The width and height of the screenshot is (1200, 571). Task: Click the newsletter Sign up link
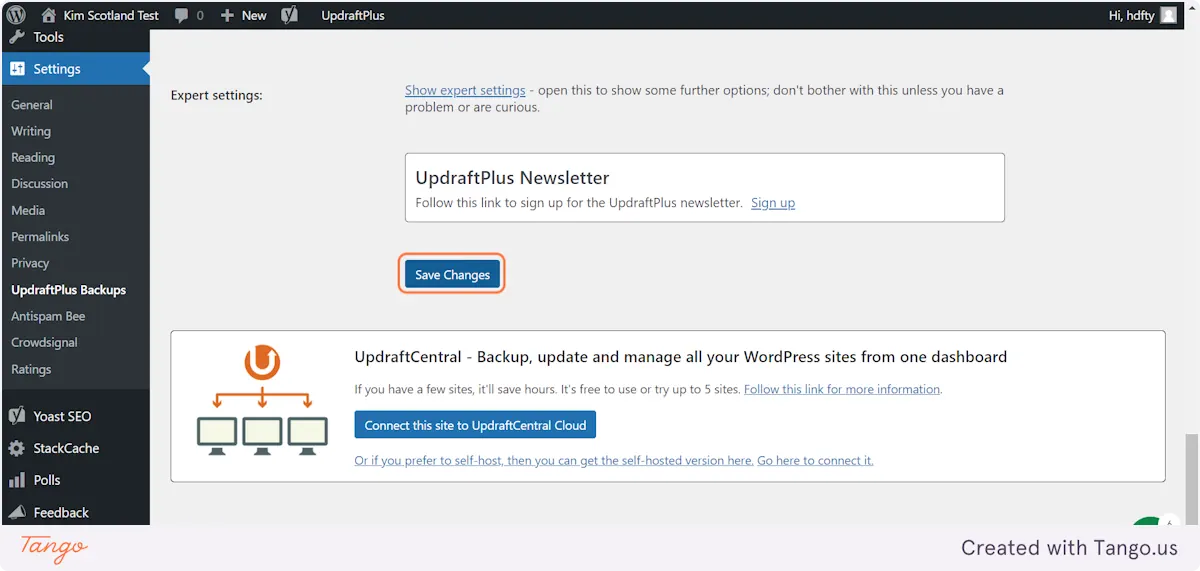point(773,203)
